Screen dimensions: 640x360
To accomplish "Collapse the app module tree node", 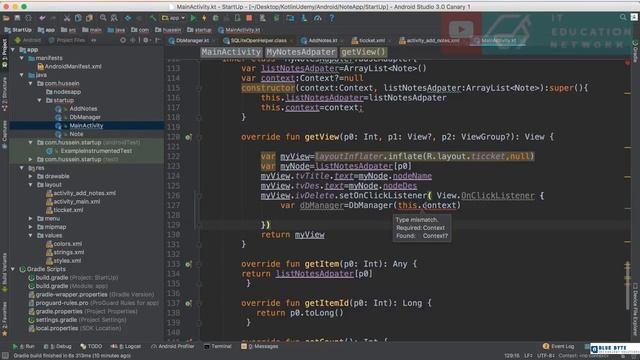I will click(13, 50).
